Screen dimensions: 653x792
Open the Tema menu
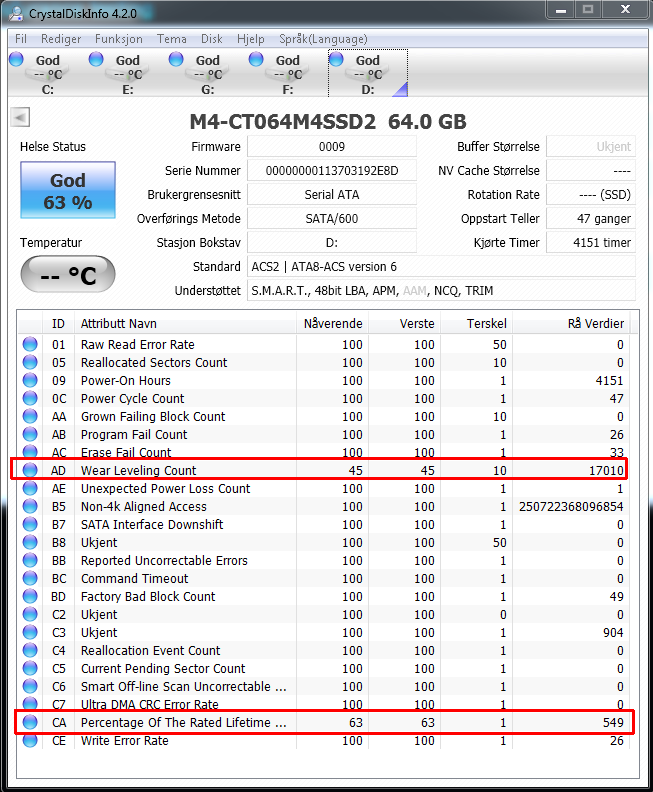172,39
